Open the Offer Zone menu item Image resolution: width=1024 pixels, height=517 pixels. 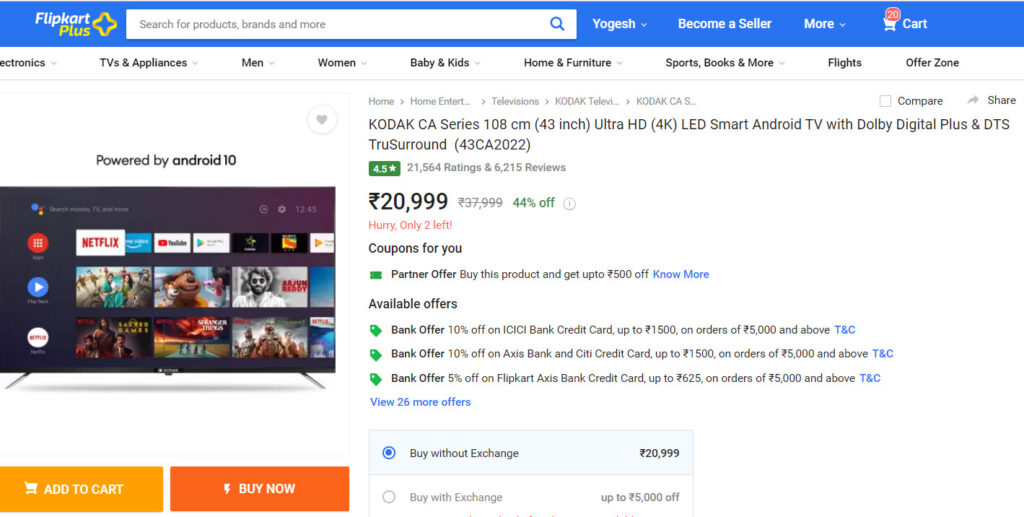[932, 63]
